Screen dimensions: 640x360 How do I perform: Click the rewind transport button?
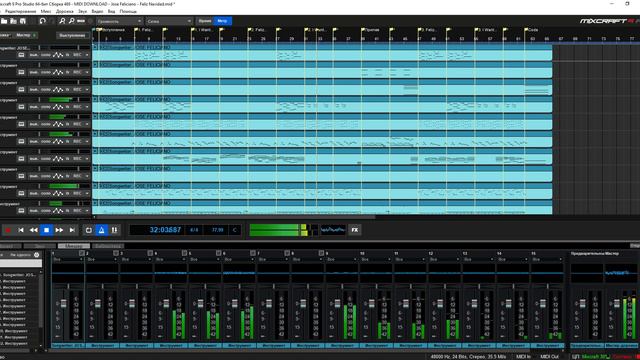click(33, 230)
